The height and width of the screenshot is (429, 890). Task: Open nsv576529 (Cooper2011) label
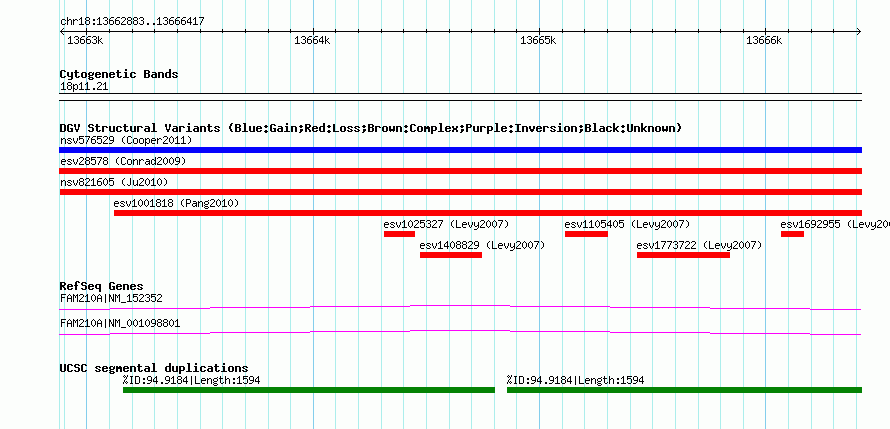[x=126, y=140]
